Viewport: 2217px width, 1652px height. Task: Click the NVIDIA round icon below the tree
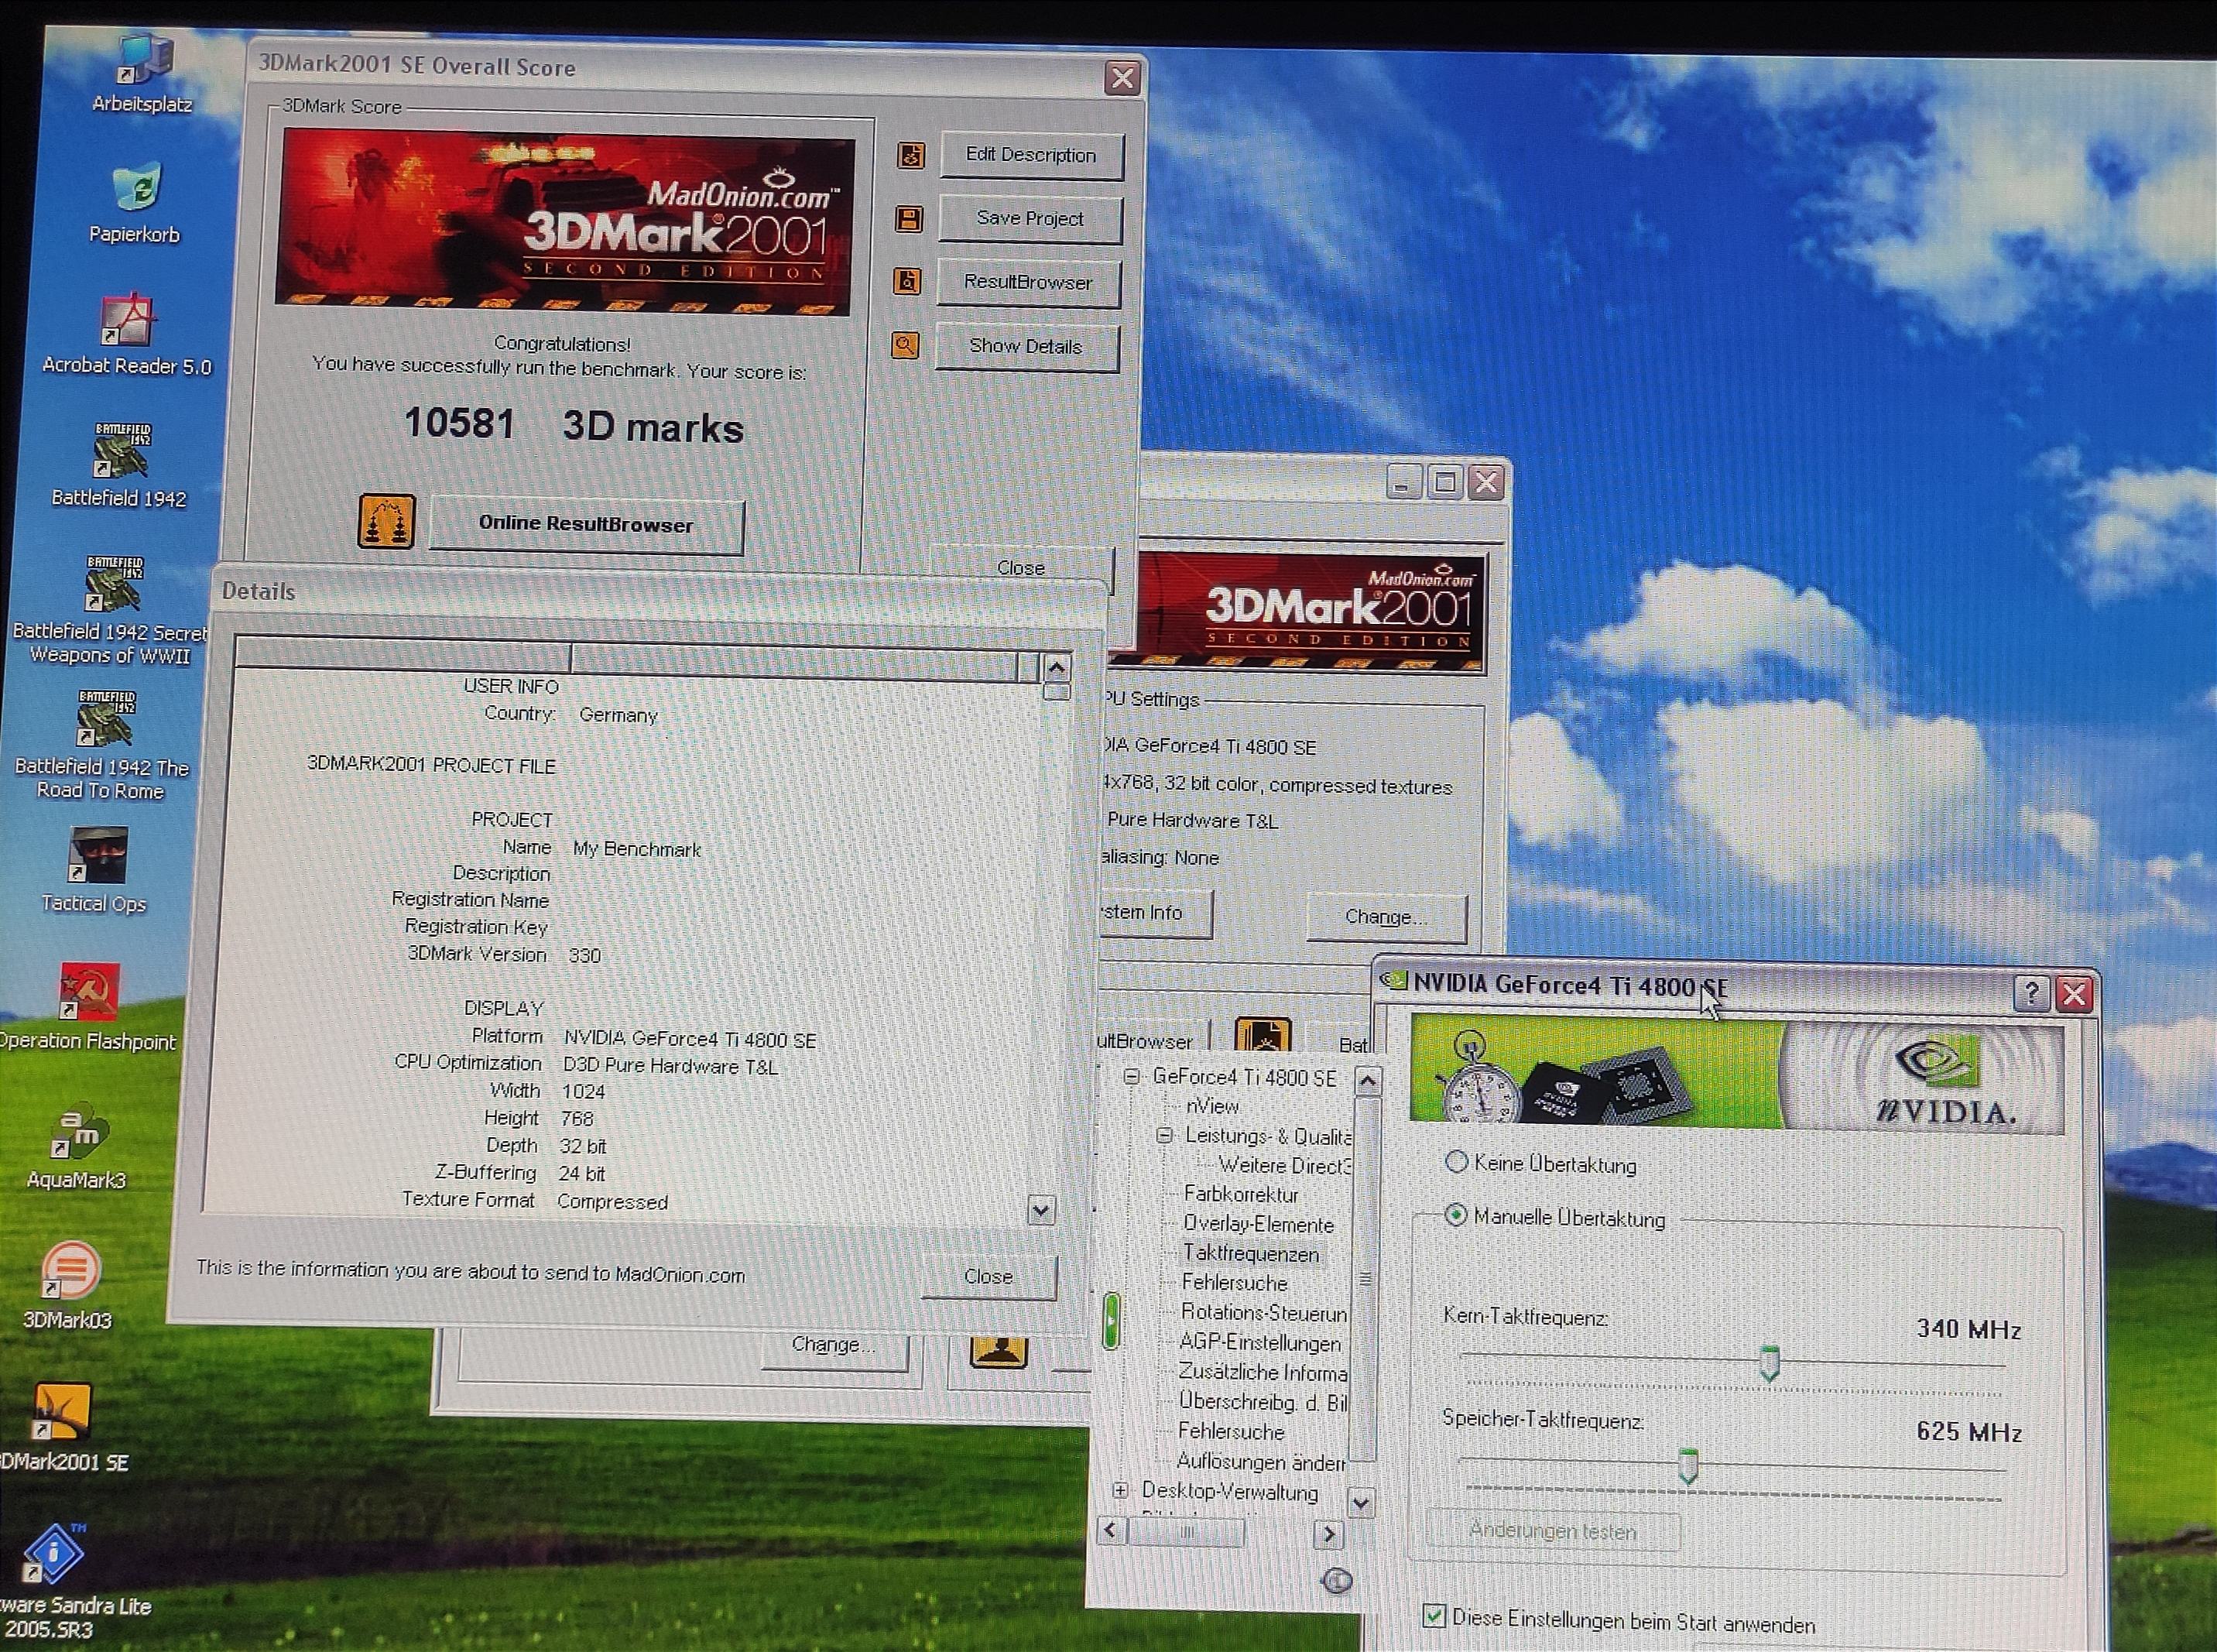pyautogui.click(x=1337, y=1581)
